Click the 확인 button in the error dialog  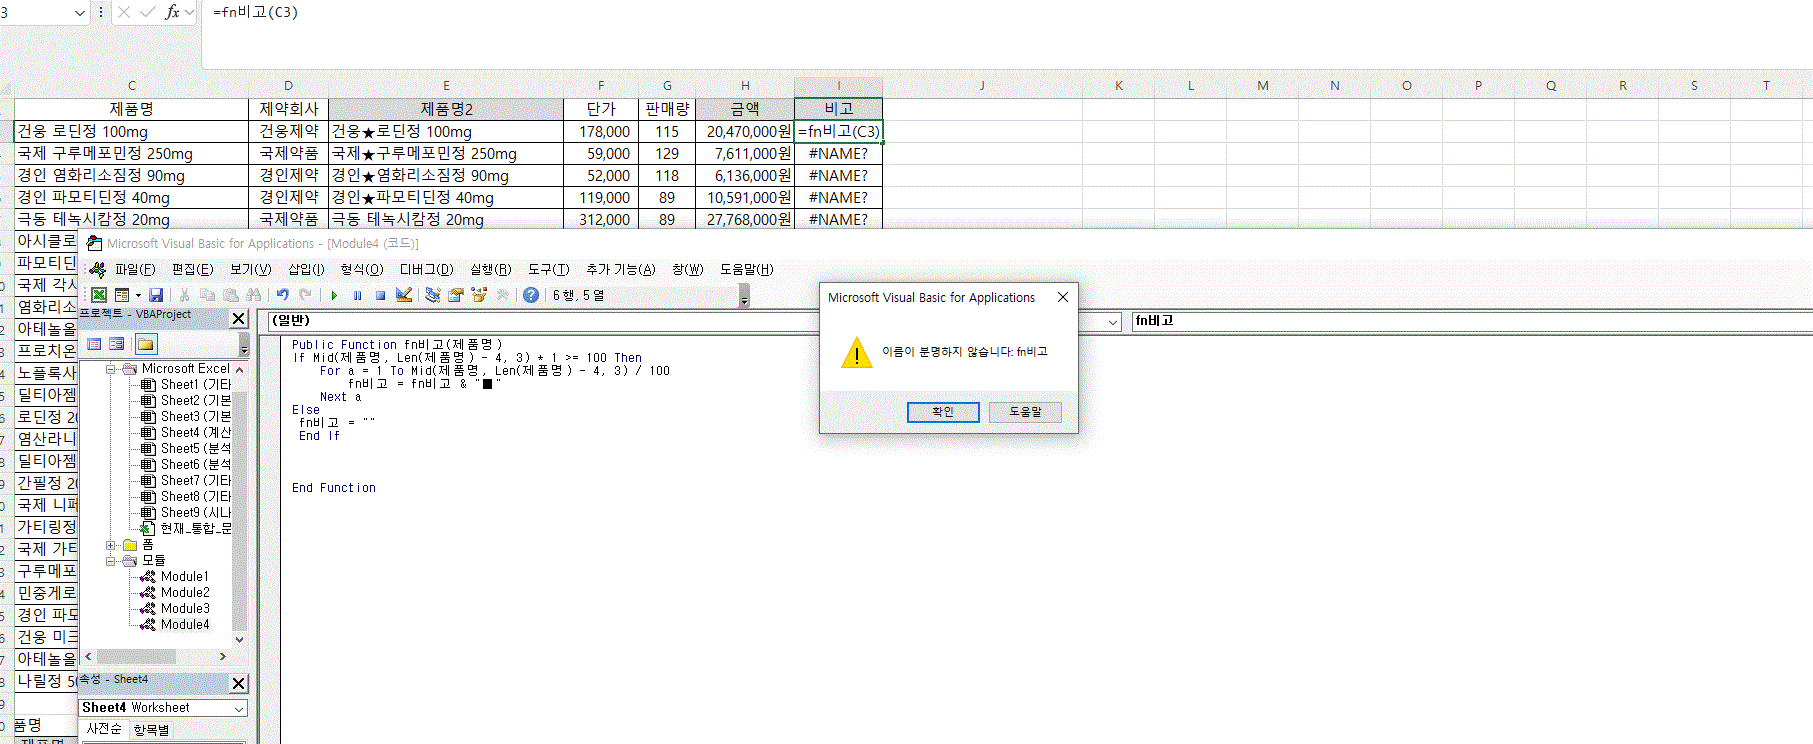pos(942,412)
